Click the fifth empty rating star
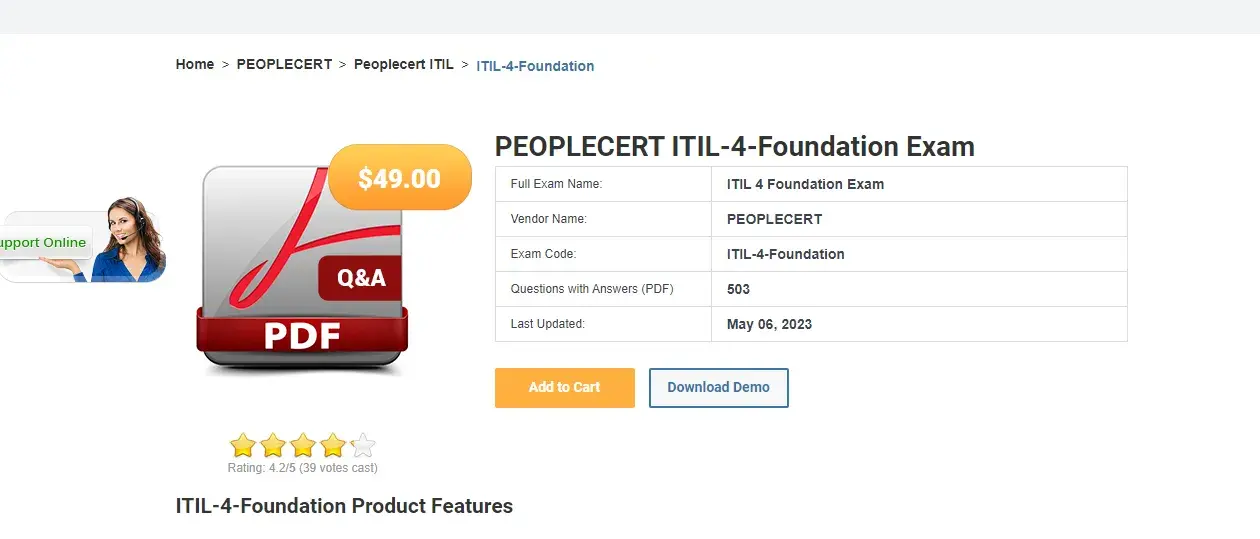The image size is (1260, 539). [364, 445]
